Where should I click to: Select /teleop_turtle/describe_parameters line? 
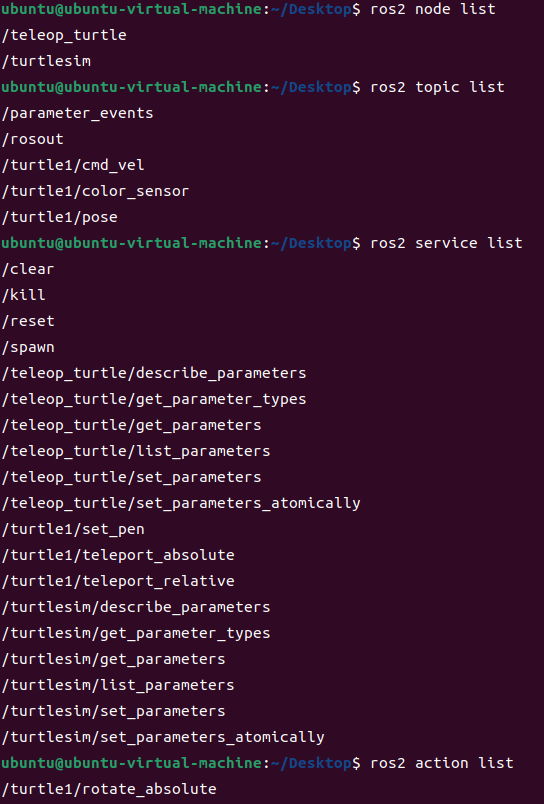point(154,373)
